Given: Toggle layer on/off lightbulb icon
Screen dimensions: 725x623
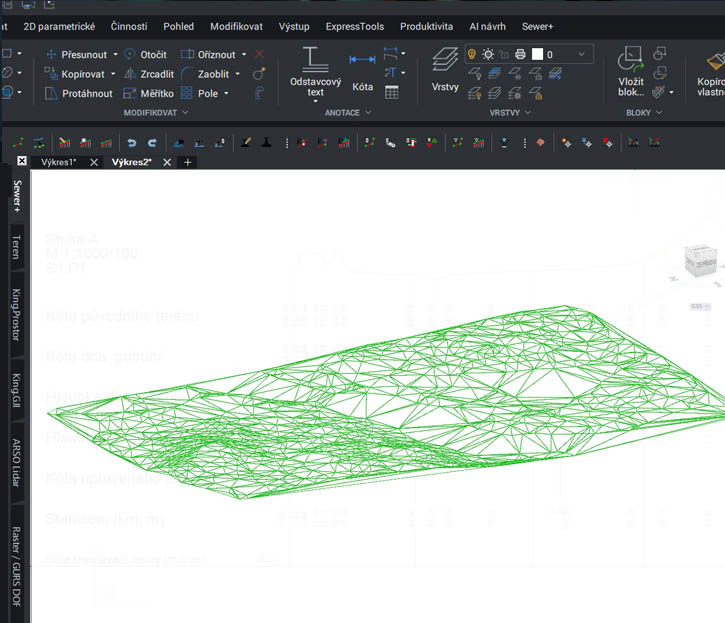Looking at the screenshot, I should coord(473,54).
